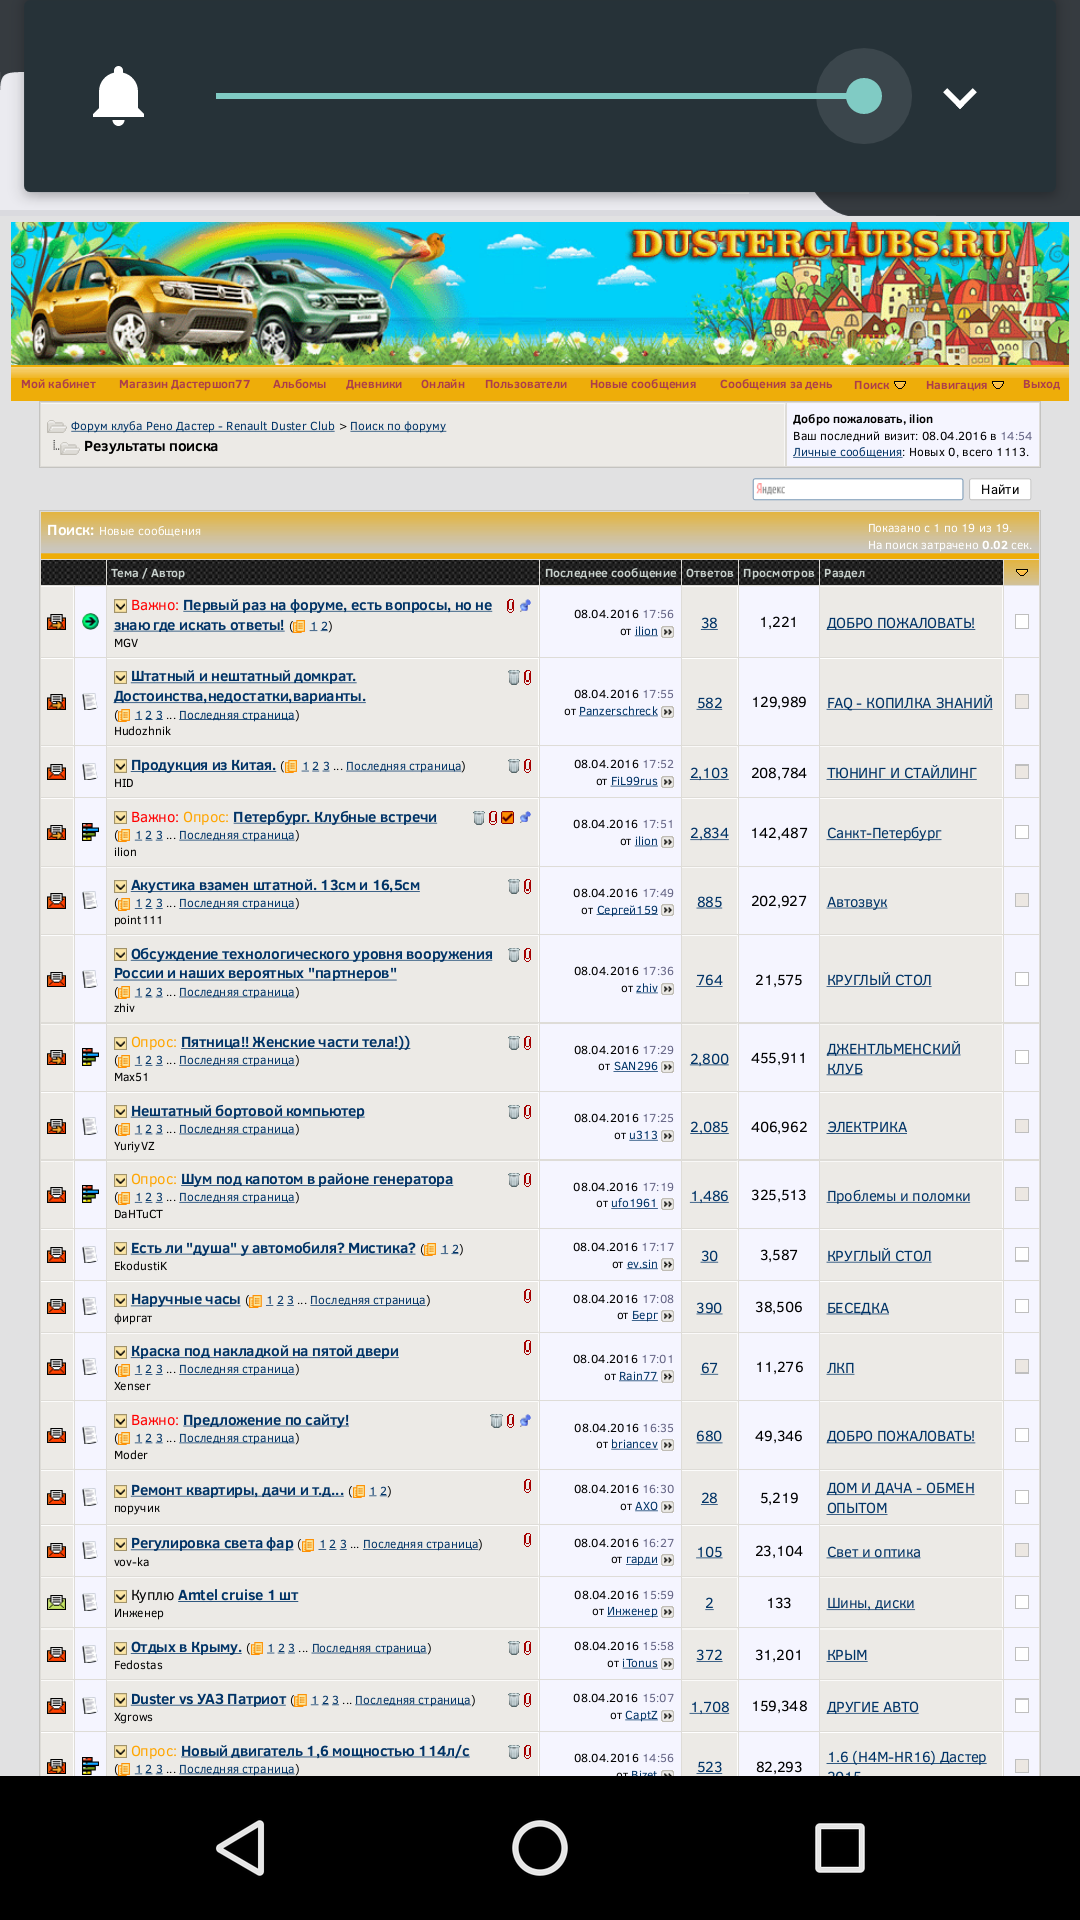Open thread Duster vs УАЗ Патриот
This screenshot has width=1080, height=1920.
(x=208, y=1699)
